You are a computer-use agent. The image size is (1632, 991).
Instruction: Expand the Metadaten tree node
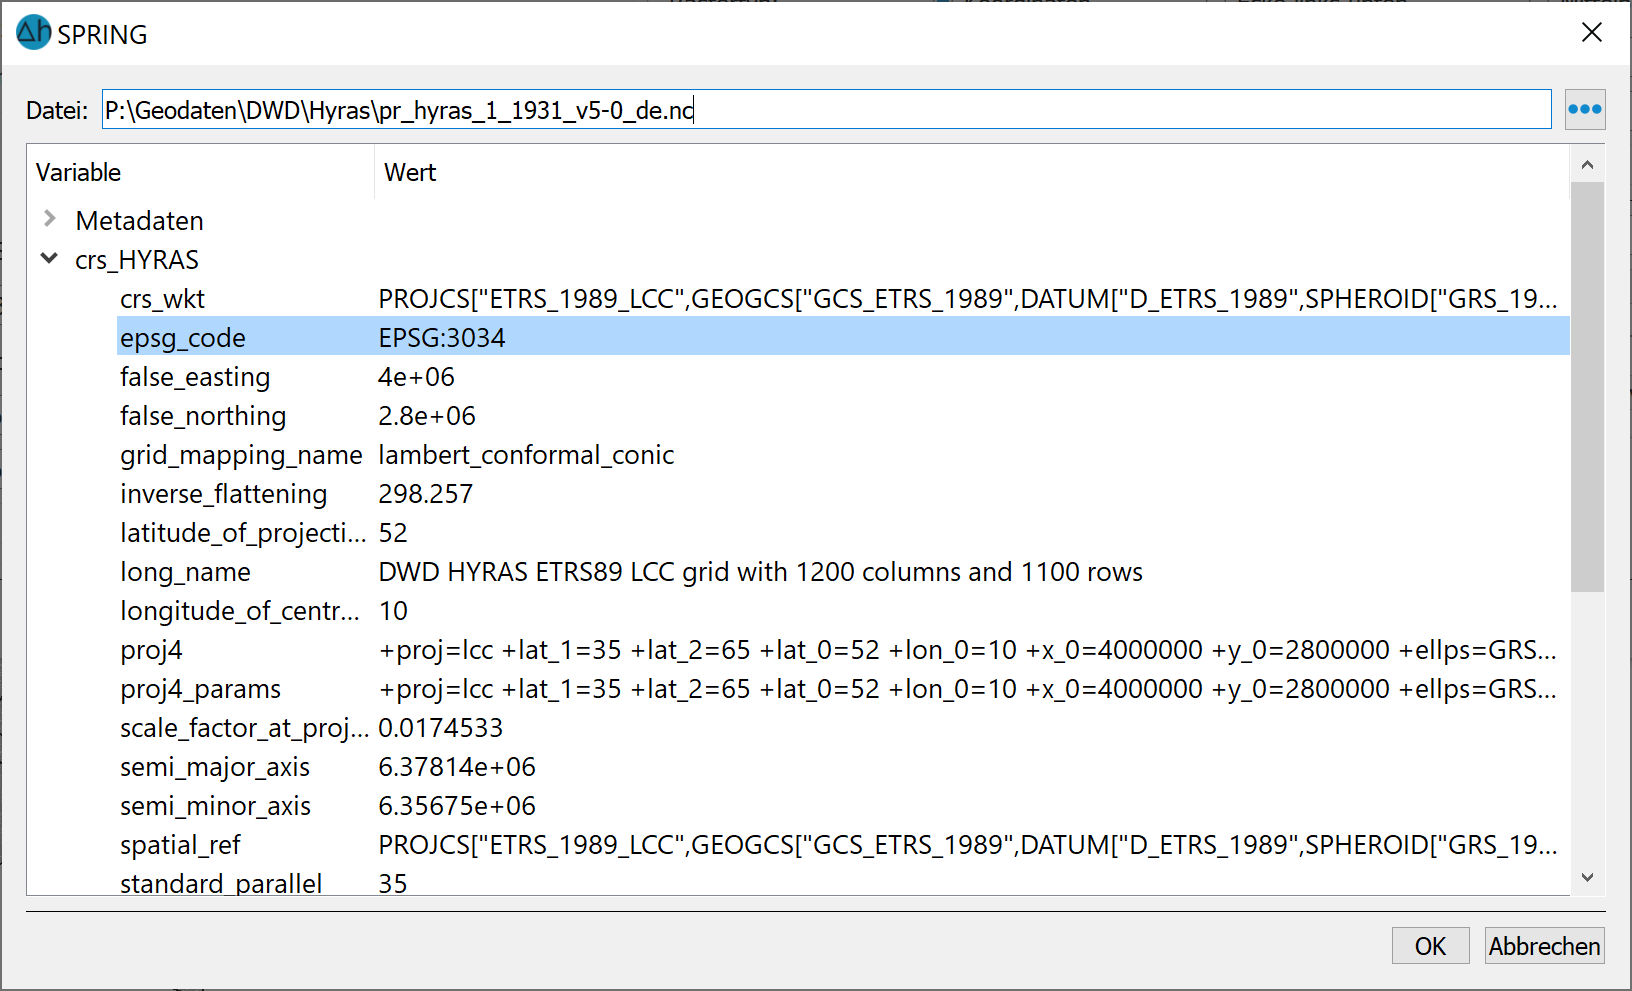coord(49,219)
